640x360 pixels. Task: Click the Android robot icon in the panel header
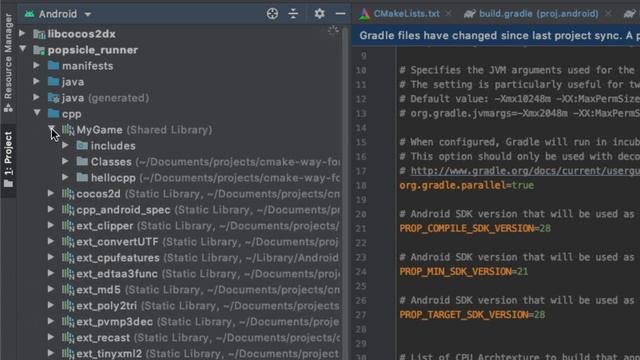(x=29, y=14)
